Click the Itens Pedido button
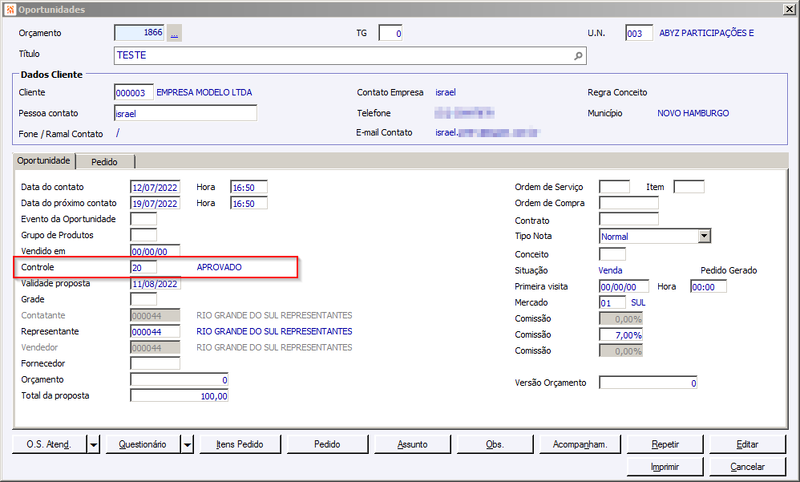Screen dimensions: 800x482 point(240,444)
